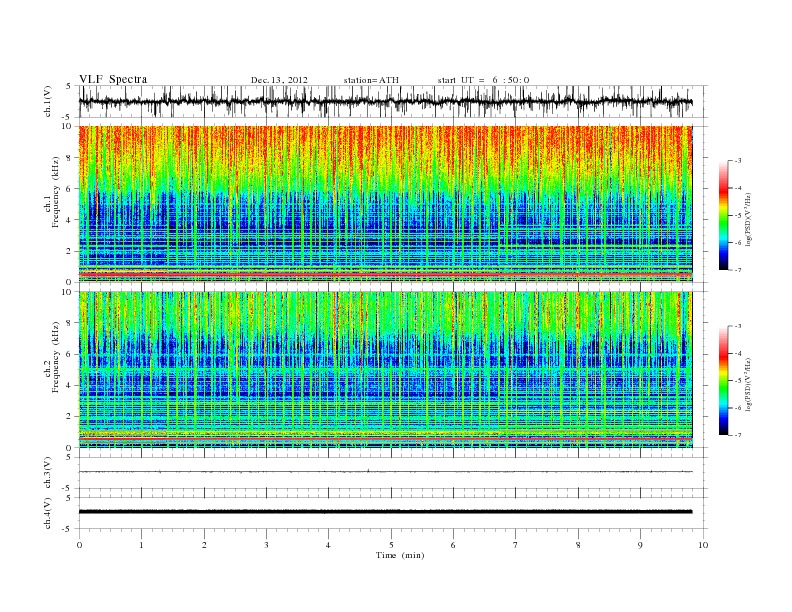Click the "ch.1(V)" axis label
792x612 pixels.
[x=48, y=102]
